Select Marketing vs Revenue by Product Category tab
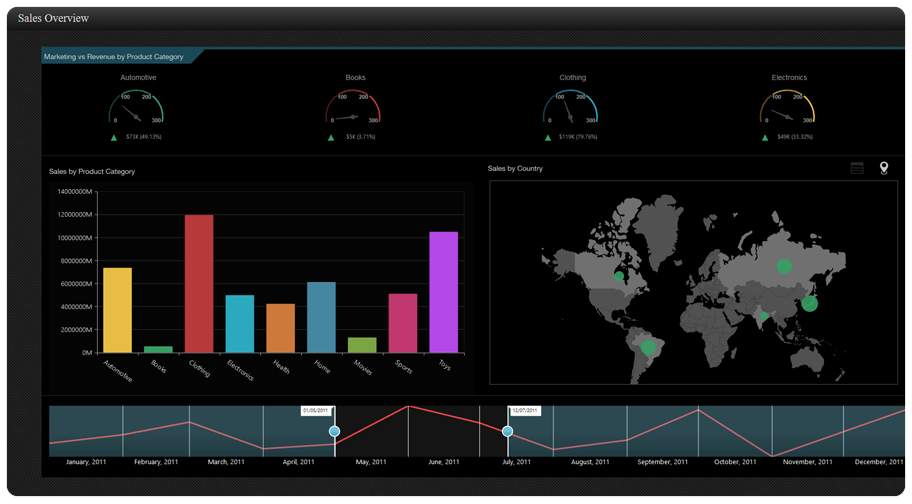The width and height of the screenshot is (912, 504). point(114,57)
